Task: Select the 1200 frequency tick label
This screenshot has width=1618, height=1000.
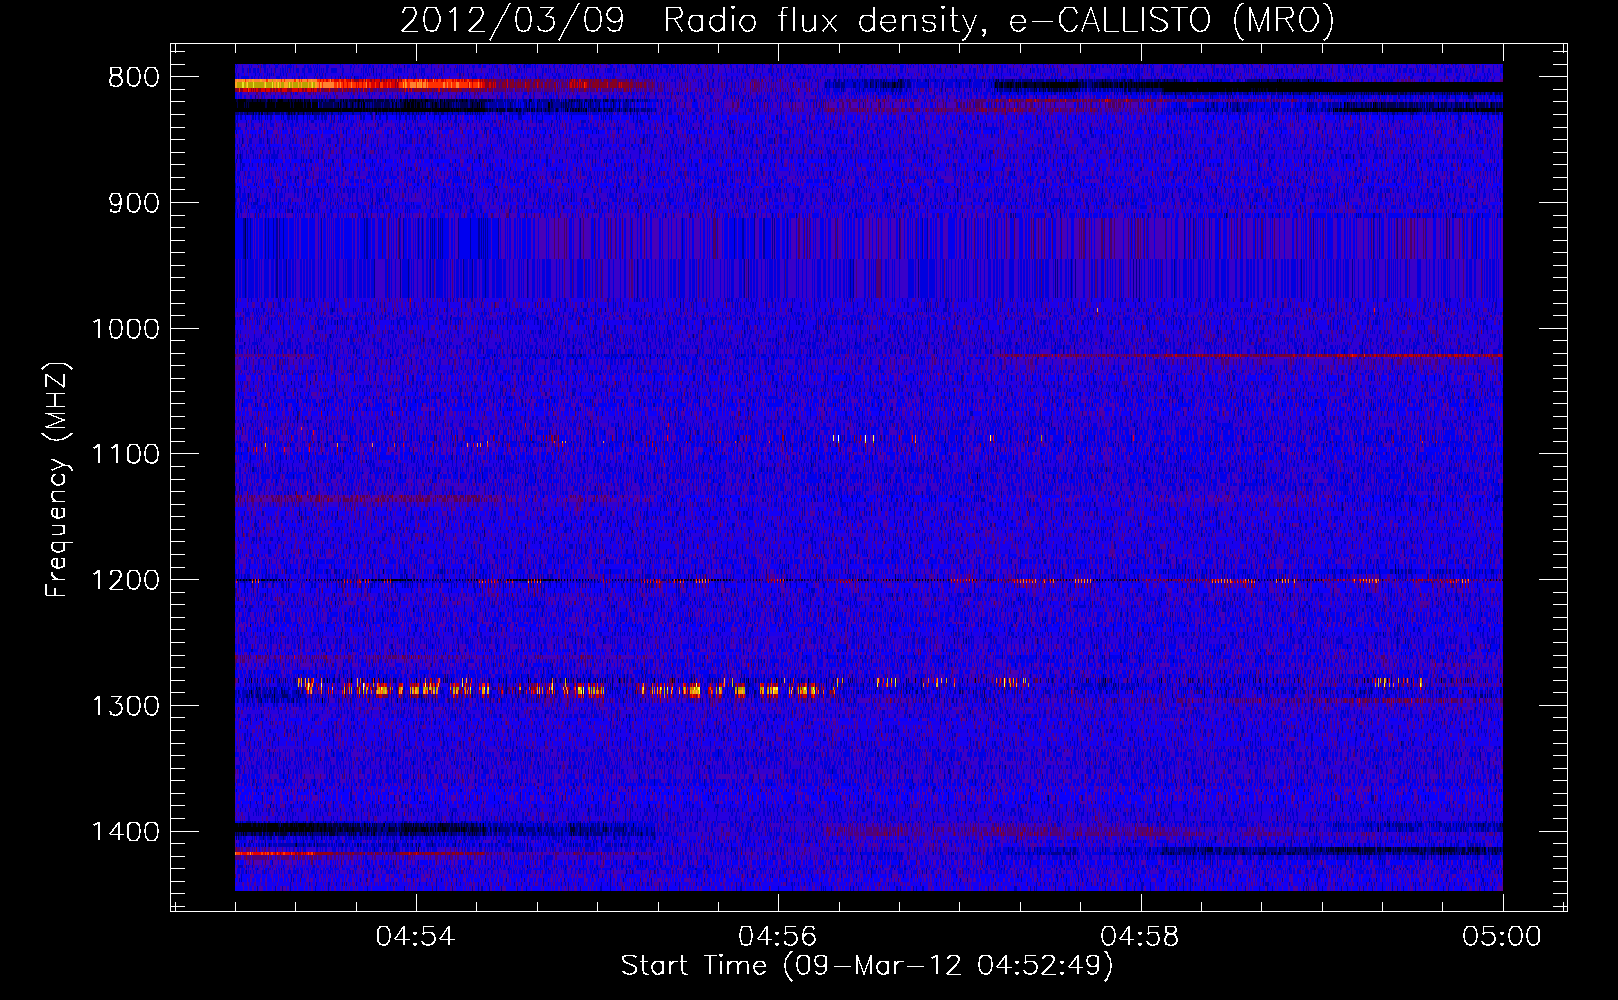Action: click(x=125, y=580)
